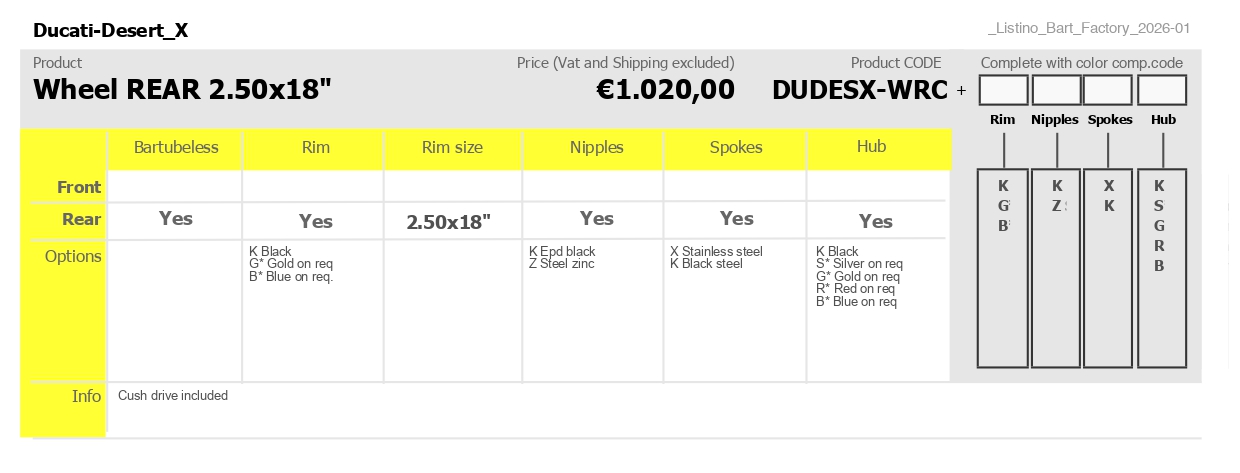1240x473 pixels.
Task: Select the Bartubeless column header
Action: [176, 148]
